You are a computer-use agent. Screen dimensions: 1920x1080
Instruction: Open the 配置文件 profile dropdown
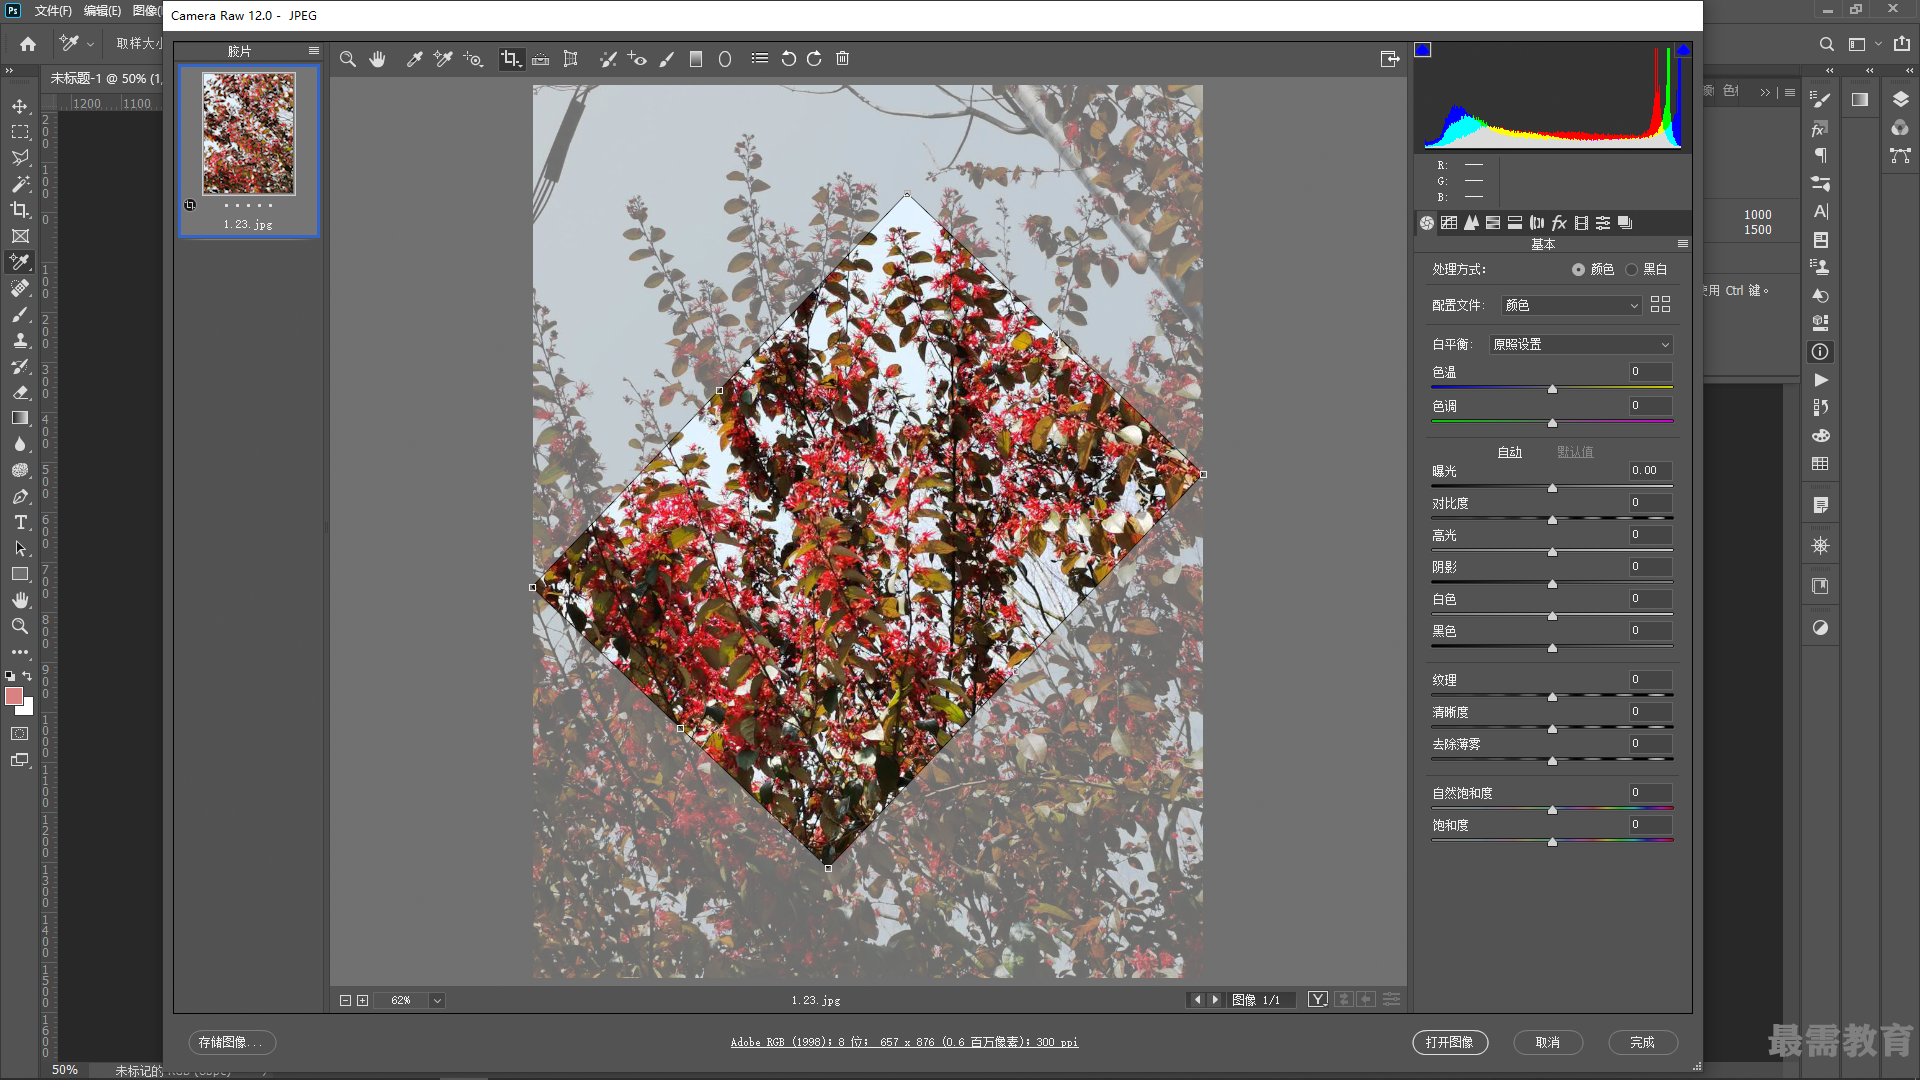(x=1571, y=305)
